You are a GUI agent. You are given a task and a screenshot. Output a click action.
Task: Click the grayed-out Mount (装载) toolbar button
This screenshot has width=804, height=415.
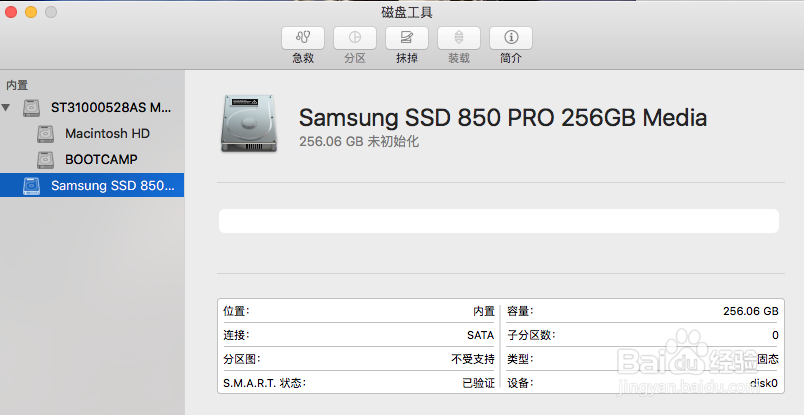459,38
